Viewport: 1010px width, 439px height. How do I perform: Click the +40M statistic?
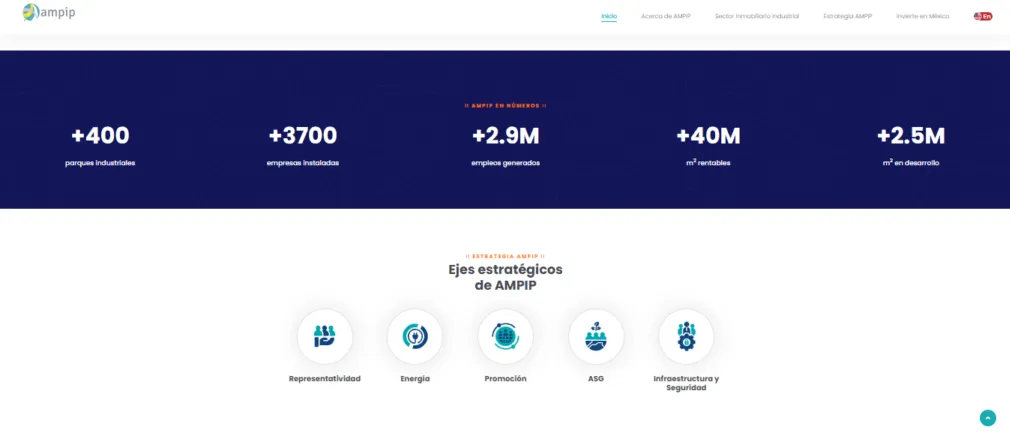coord(709,136)
